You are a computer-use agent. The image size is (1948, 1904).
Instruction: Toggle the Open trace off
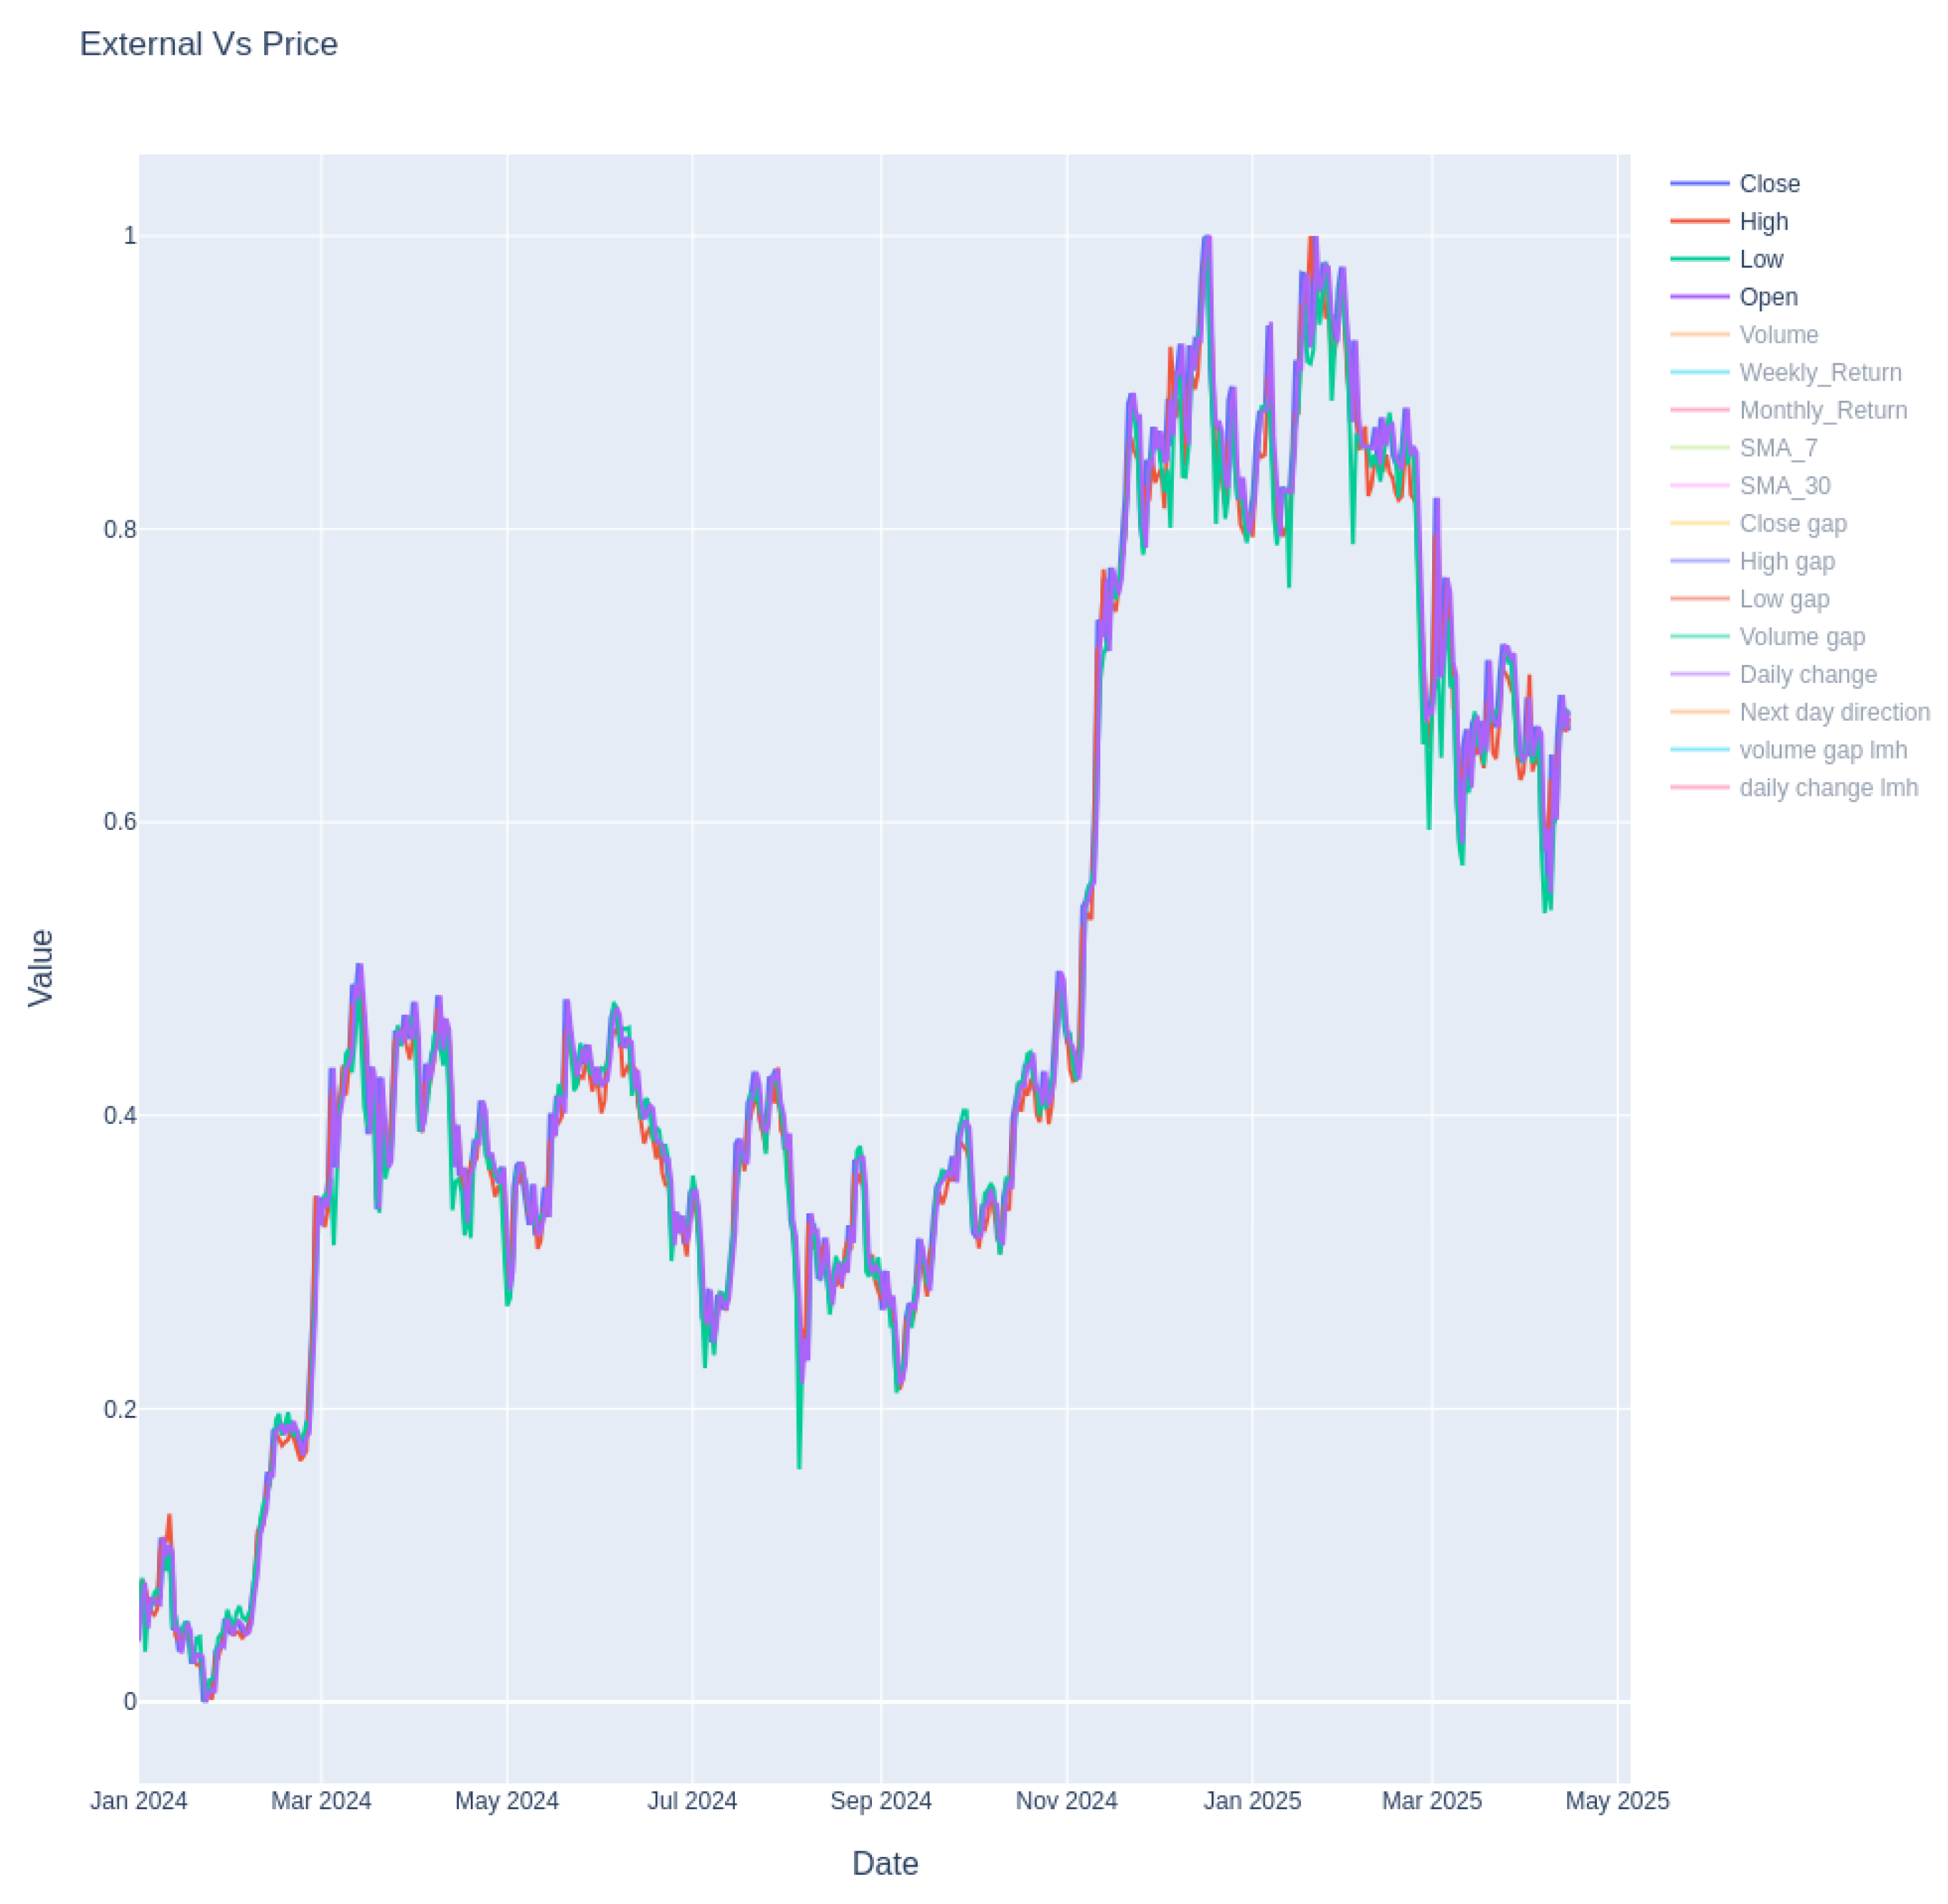click(x=1768, y=297)
